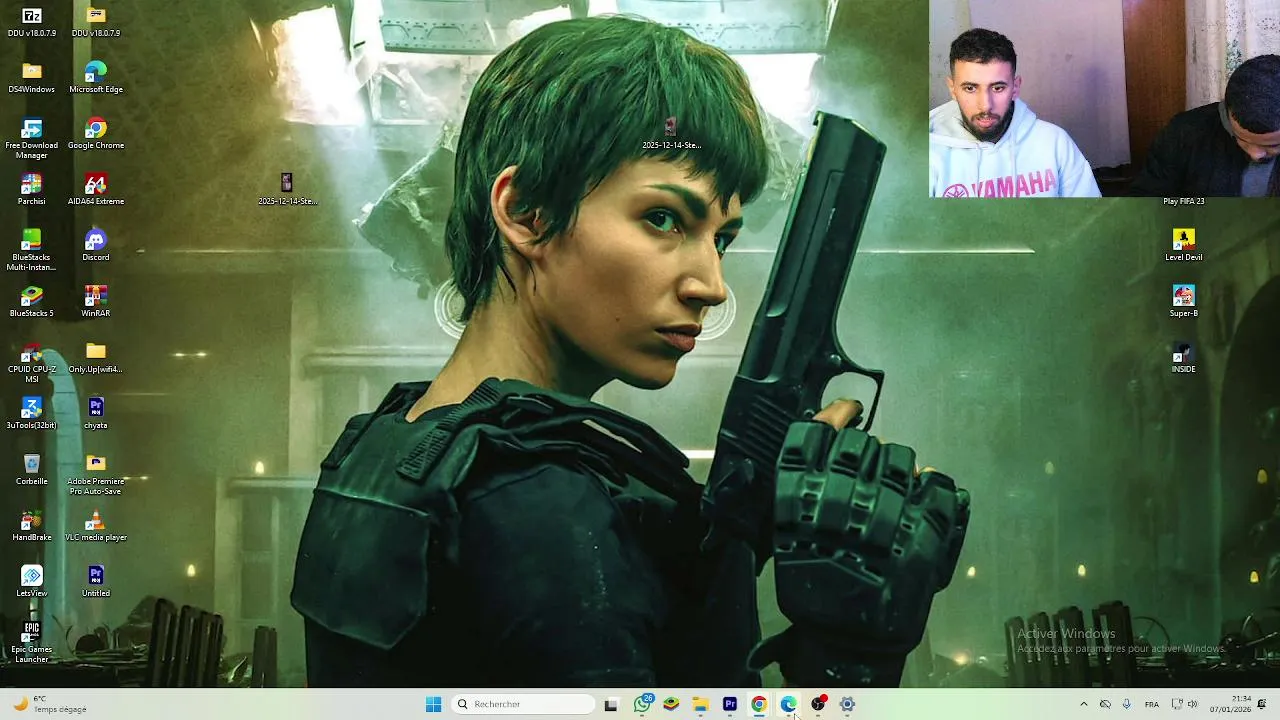Select 2025-12-14-Ste... file beside AIDA64 Extreme
Screen dimensions: 1280x720
pos(287,189)
